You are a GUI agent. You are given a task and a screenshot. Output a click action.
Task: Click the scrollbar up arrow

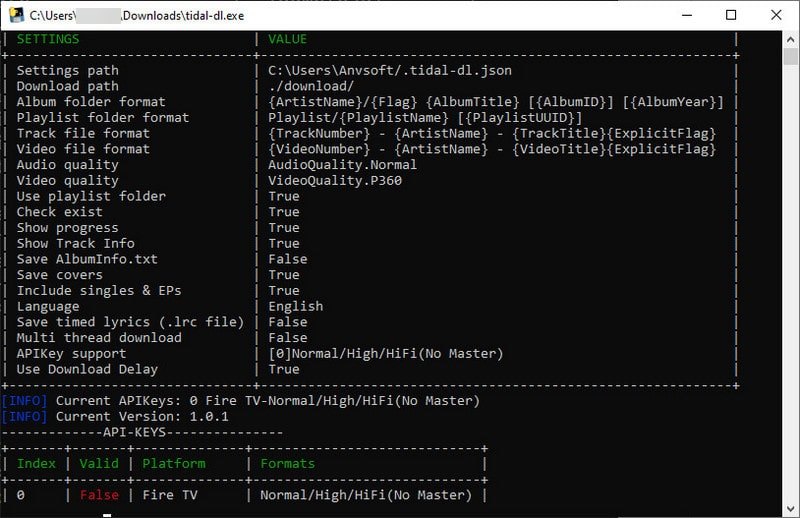(790, 39)
